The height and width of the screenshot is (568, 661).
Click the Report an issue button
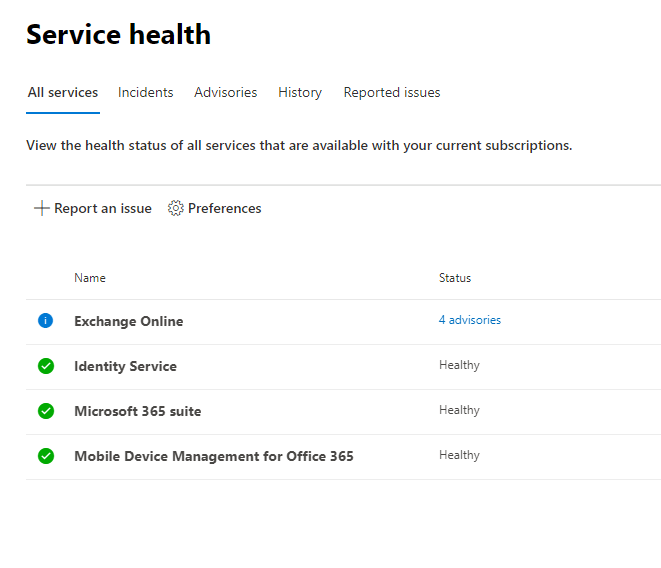[93, 208]
